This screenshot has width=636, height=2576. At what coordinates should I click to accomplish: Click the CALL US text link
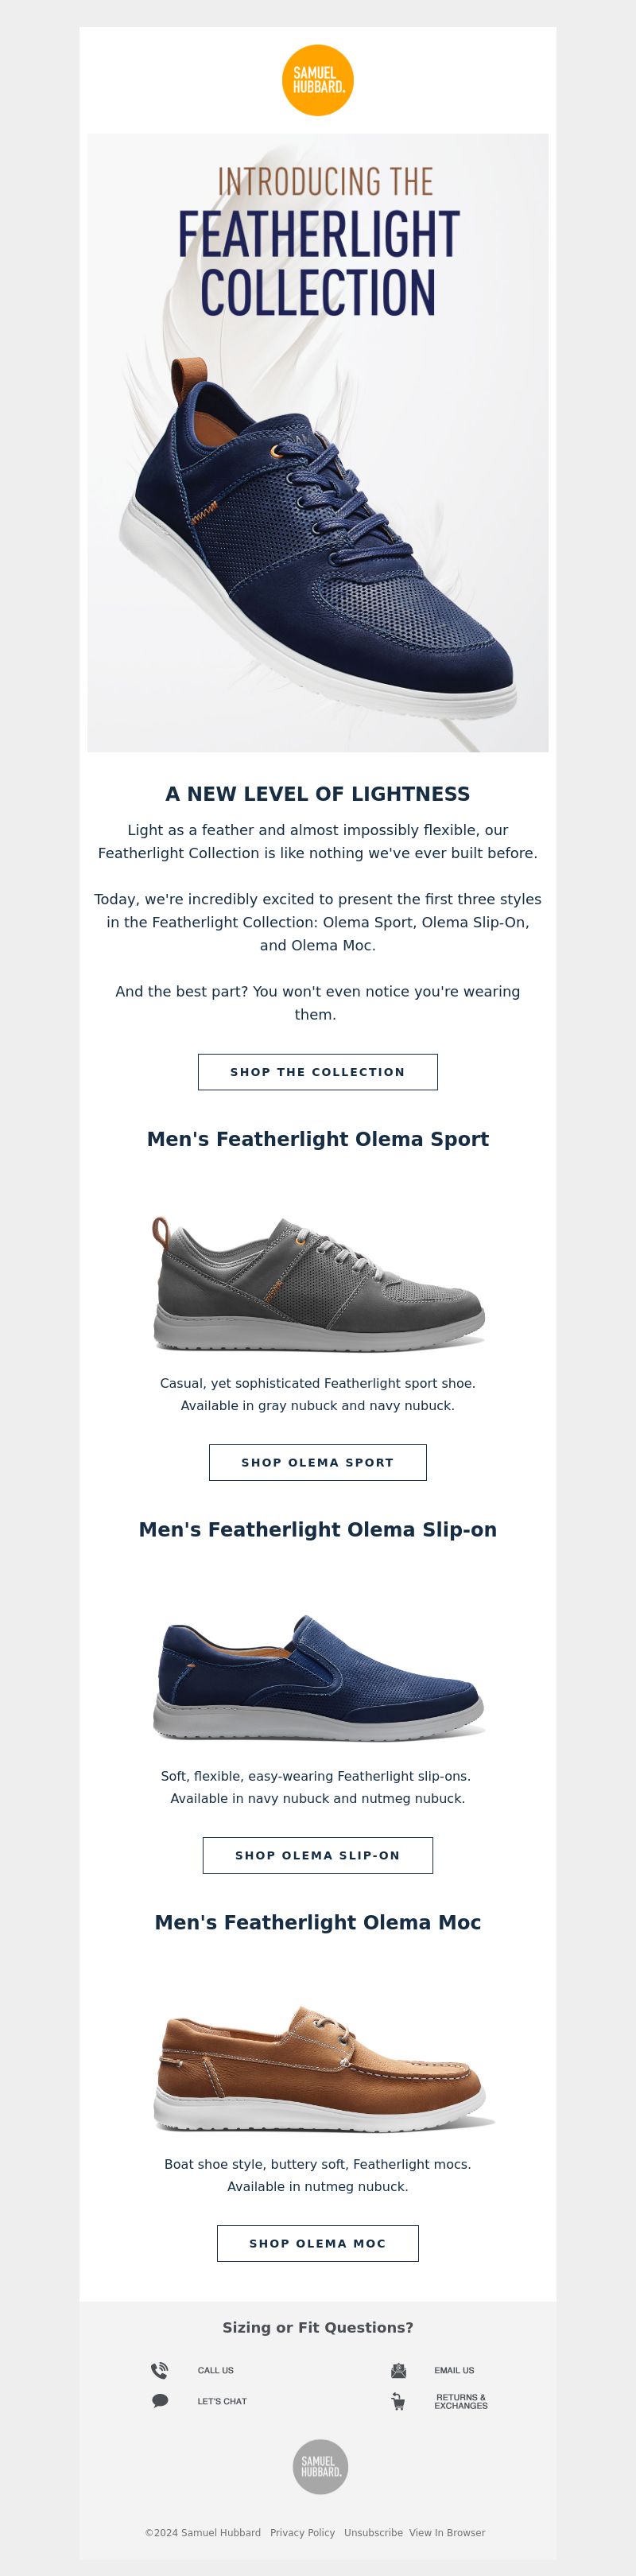pos(216,2370)
